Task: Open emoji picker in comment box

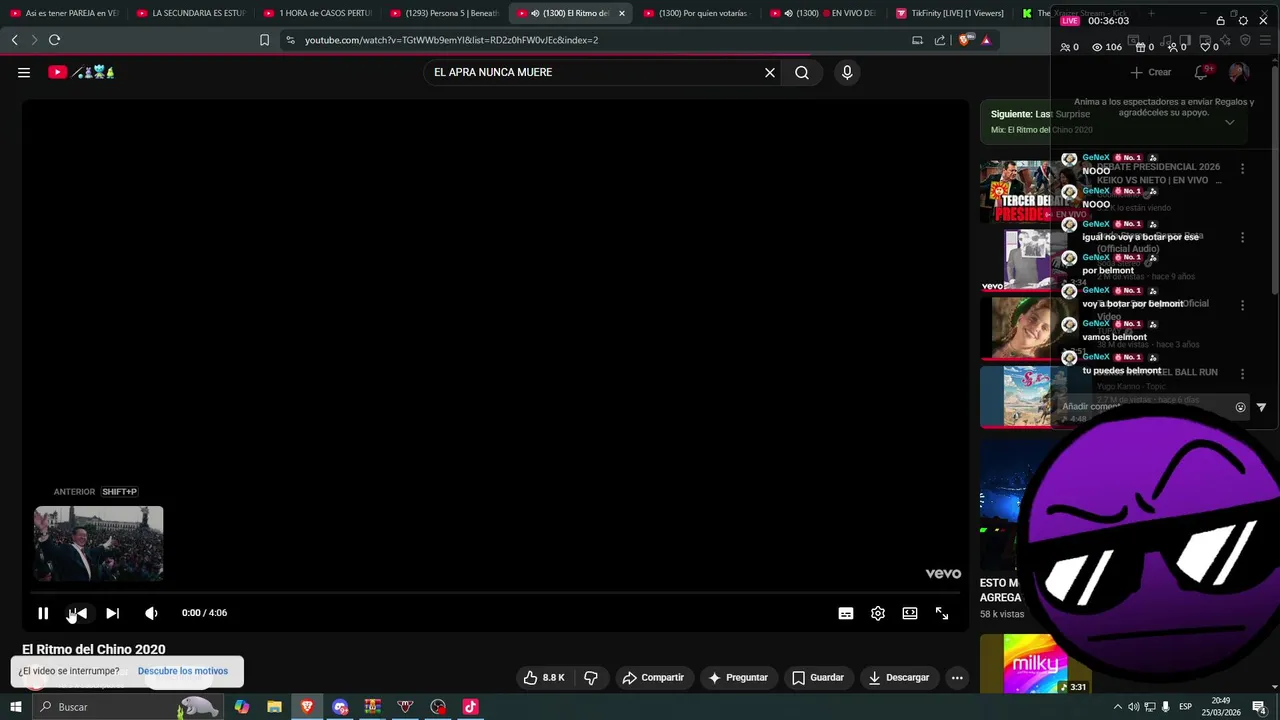Action: click(x=1241, y=407)
